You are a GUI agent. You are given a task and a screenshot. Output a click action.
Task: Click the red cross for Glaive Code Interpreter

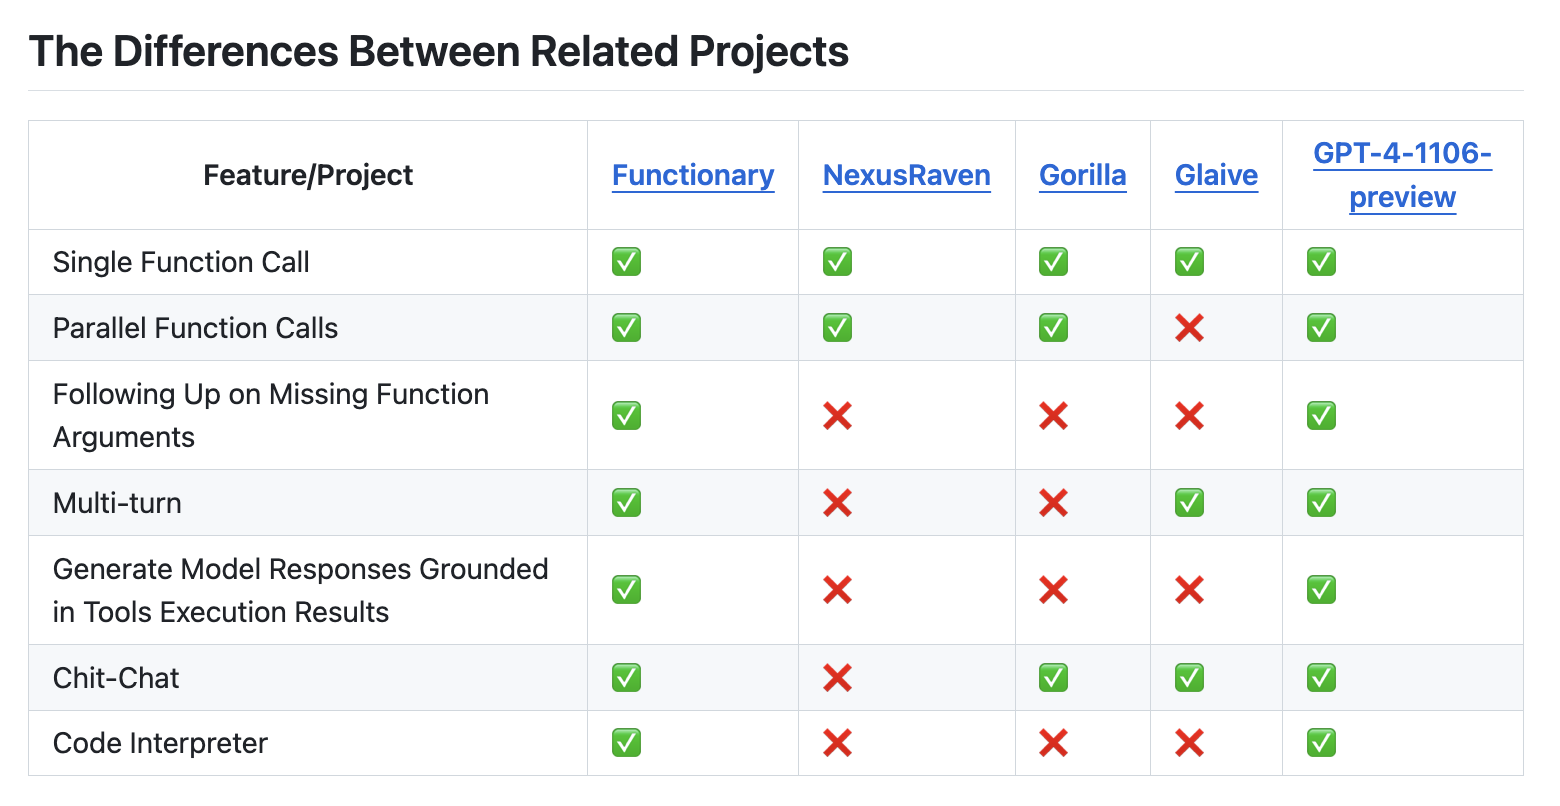1188,743
